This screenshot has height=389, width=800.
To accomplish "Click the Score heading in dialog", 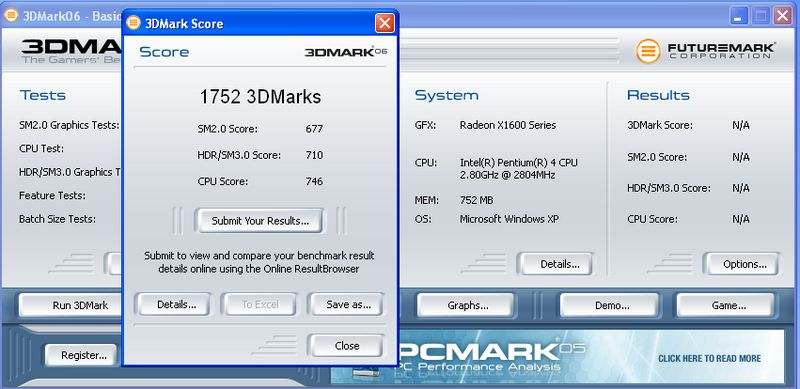I will 164,52.
